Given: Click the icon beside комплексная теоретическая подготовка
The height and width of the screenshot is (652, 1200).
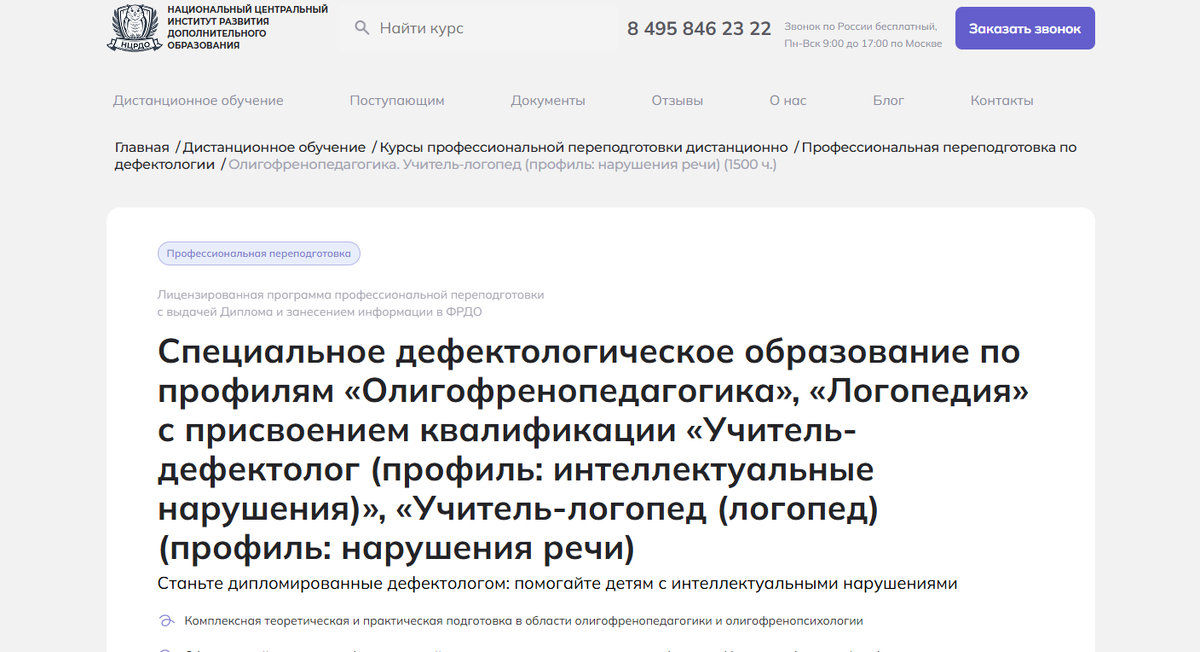Looking at the screenshot, I should (166, 620).
